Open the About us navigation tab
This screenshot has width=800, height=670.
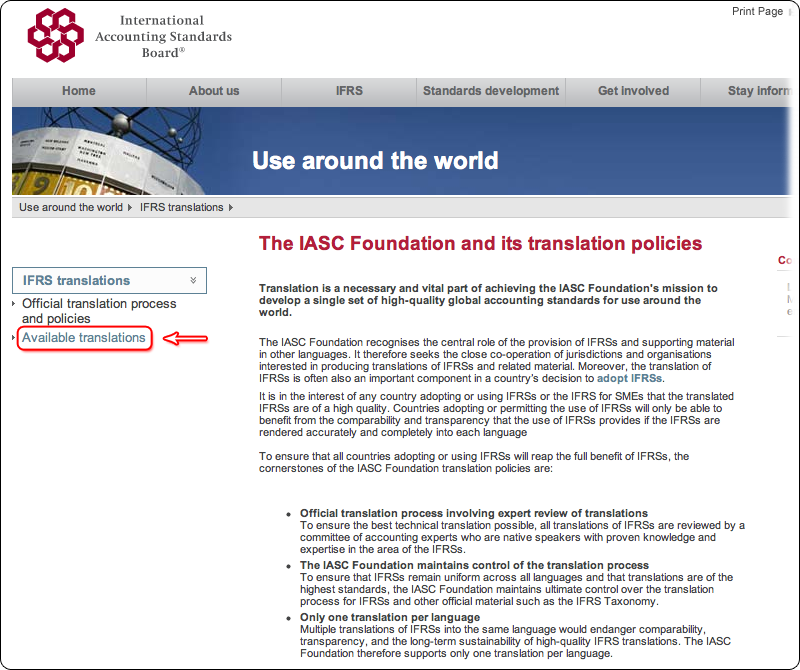[x=214, y=91]
